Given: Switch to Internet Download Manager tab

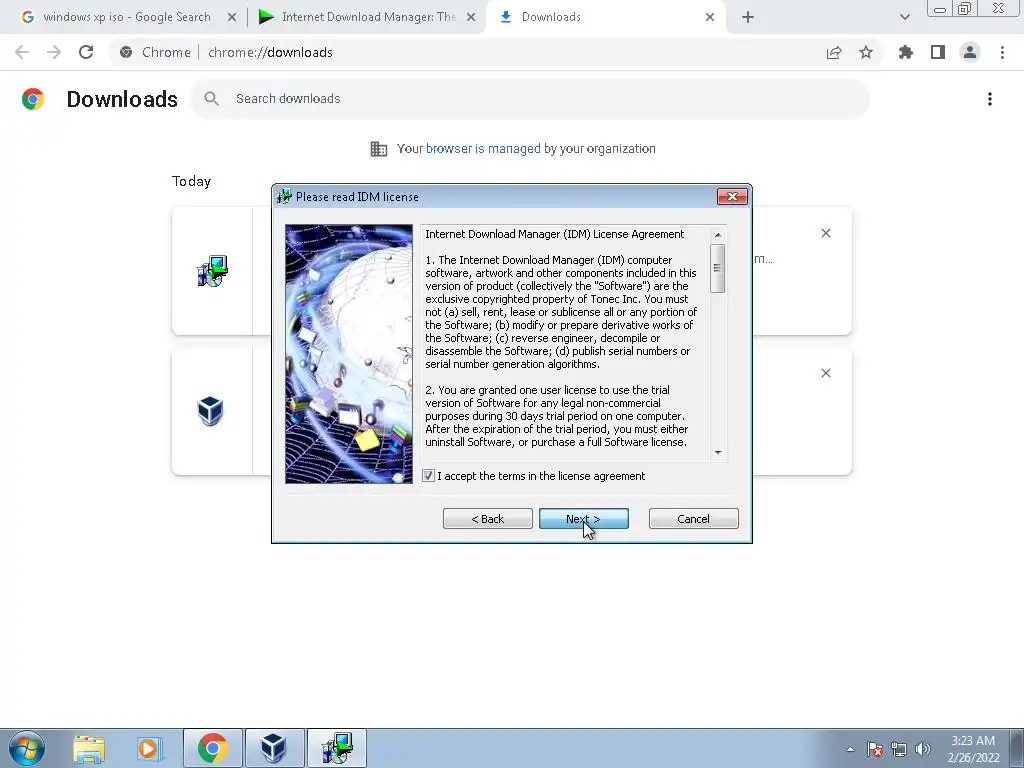Looking at the screenshot, I should [368, 17].
